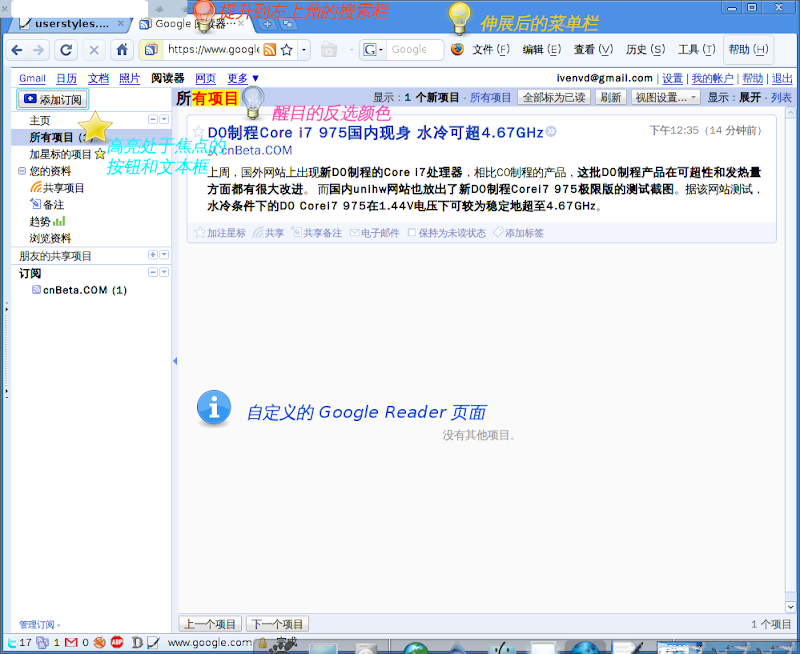Click the 添加订阅 add subscription button
Image resolution: width=800 pixels, height=654 pixels.
click(x=53, y=99)
